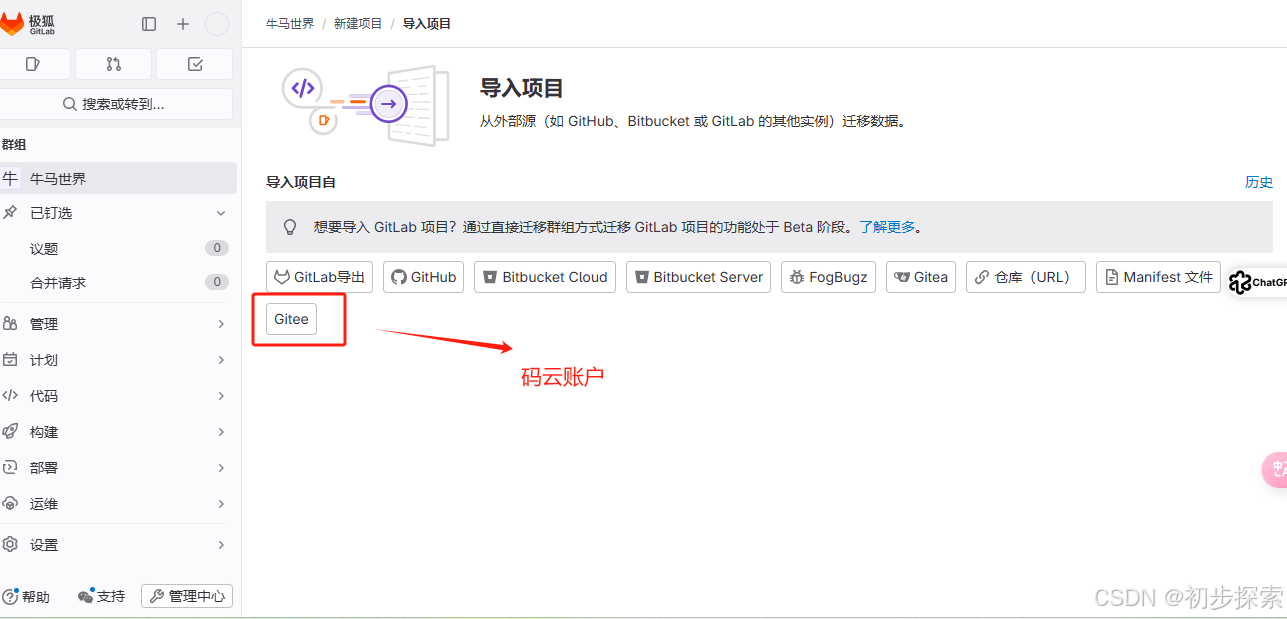Open the 历史 import history link
Screen dimensions: 1287x619
1259,182
